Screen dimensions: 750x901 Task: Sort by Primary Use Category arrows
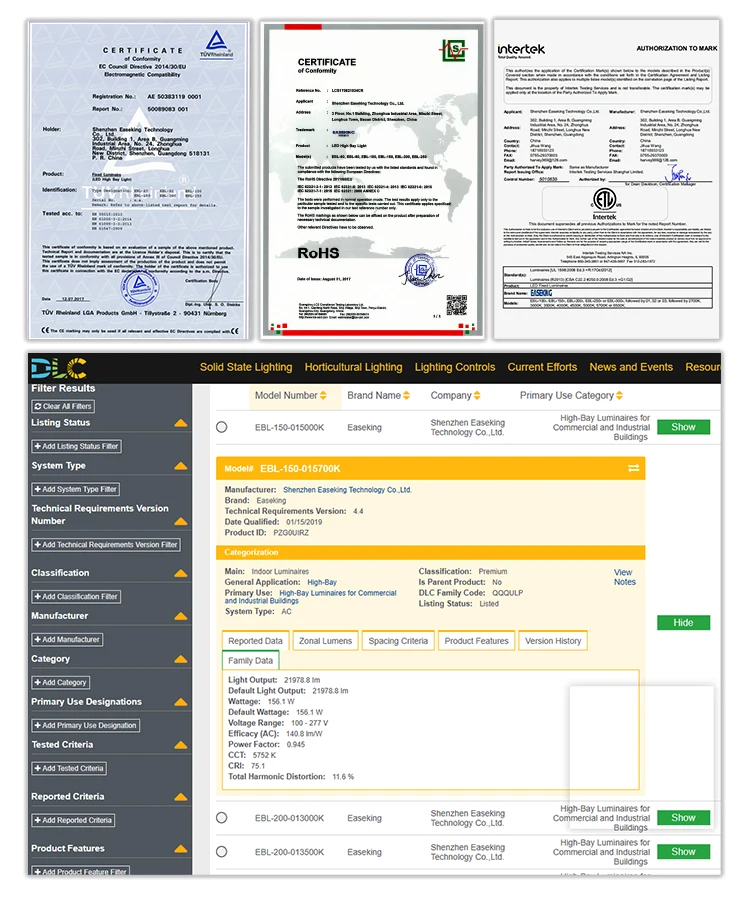[620, 396]
